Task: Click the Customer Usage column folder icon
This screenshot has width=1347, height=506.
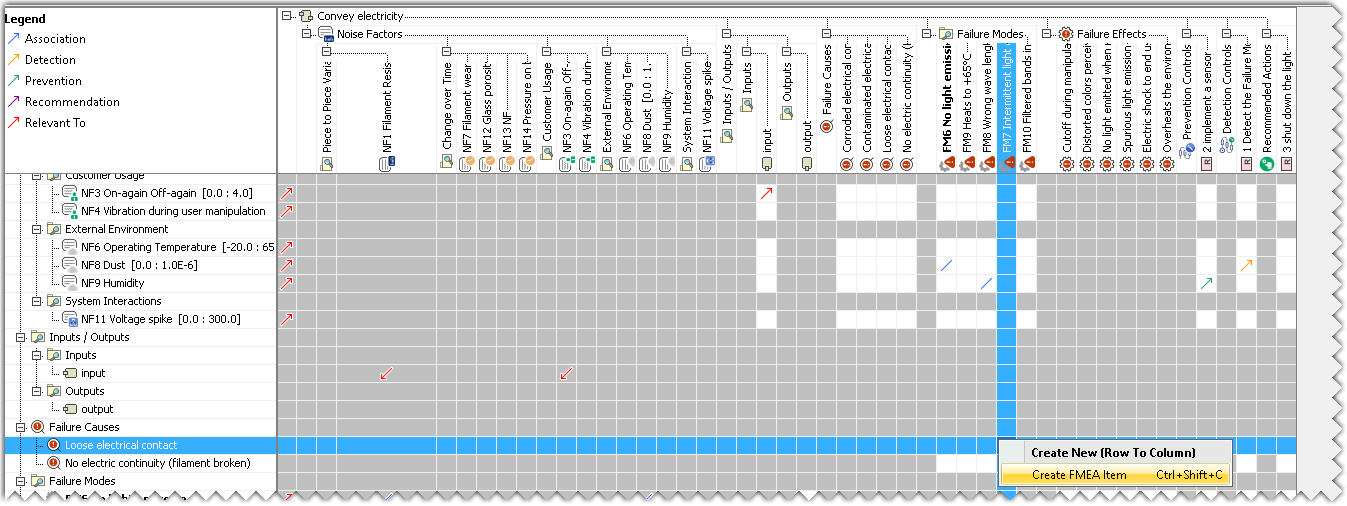Action: [546, 152]
